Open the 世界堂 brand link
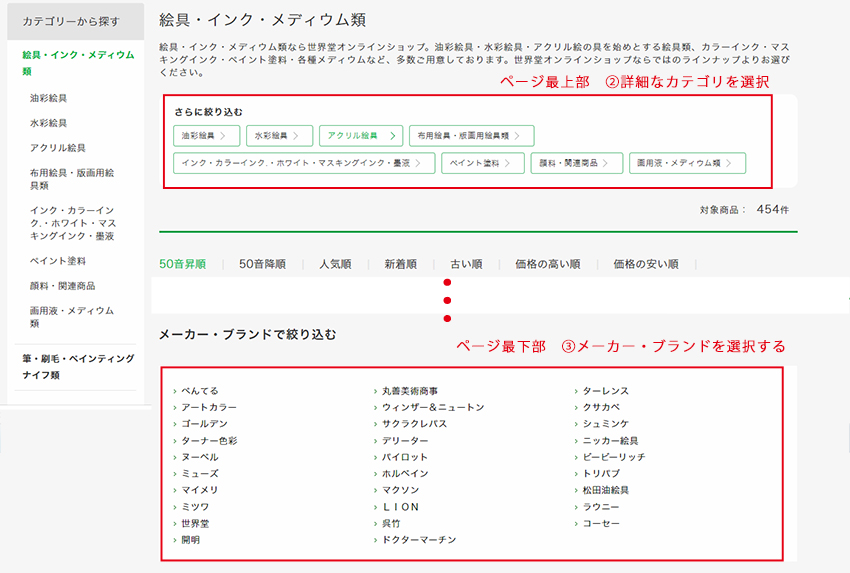This screenshot has height=573, width=850. click(x=195, y=524)
